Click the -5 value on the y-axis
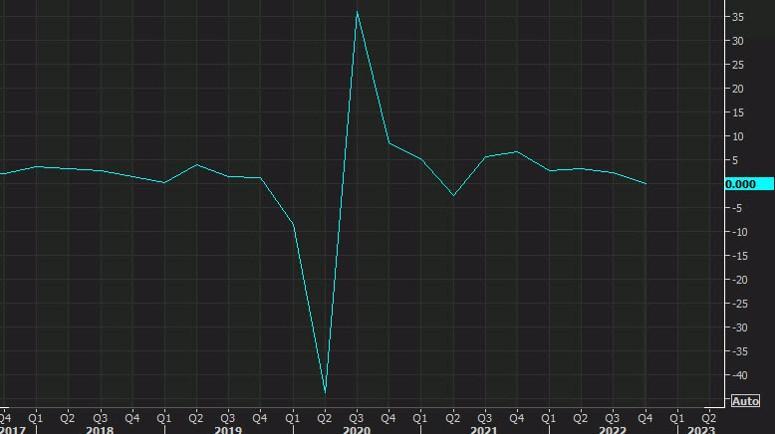The height and width of the screenshot is (434, 775). pyautogui.click(x=736, y=208)
